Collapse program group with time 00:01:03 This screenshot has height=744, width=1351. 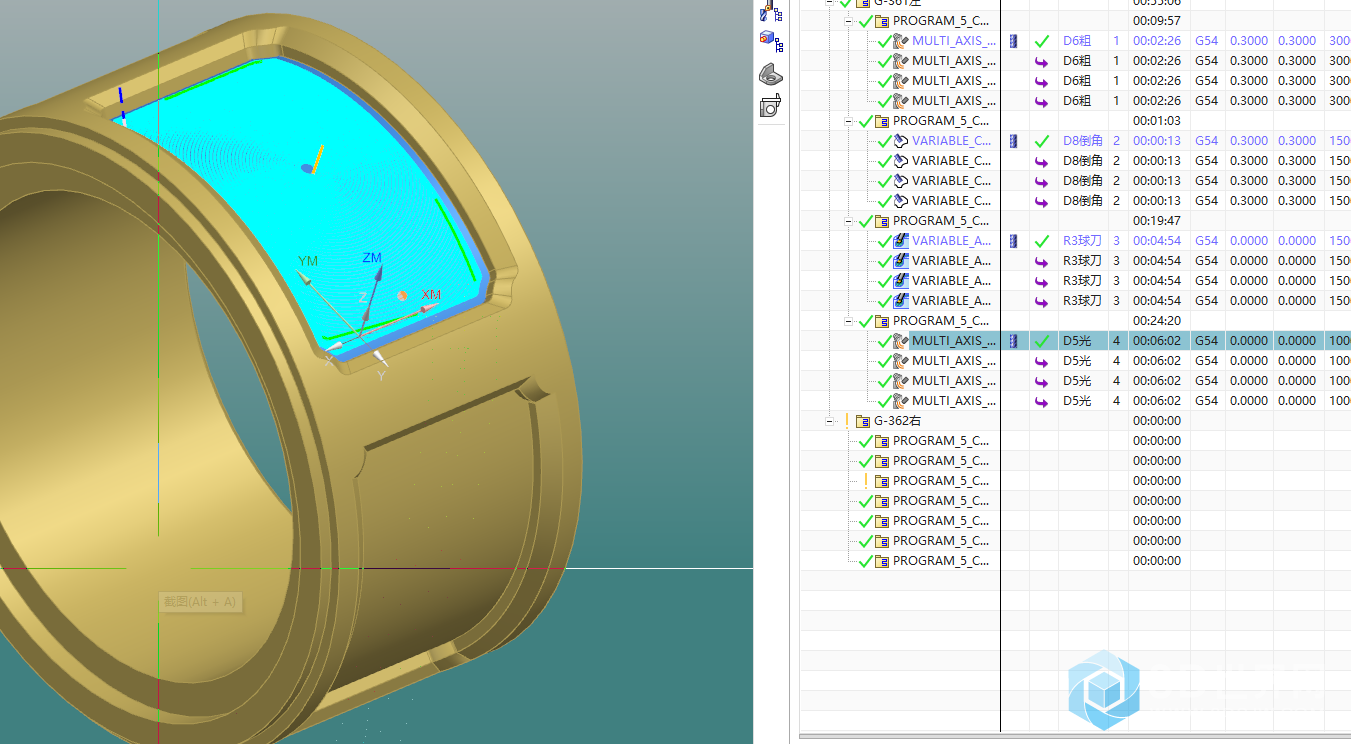(848, 121)
